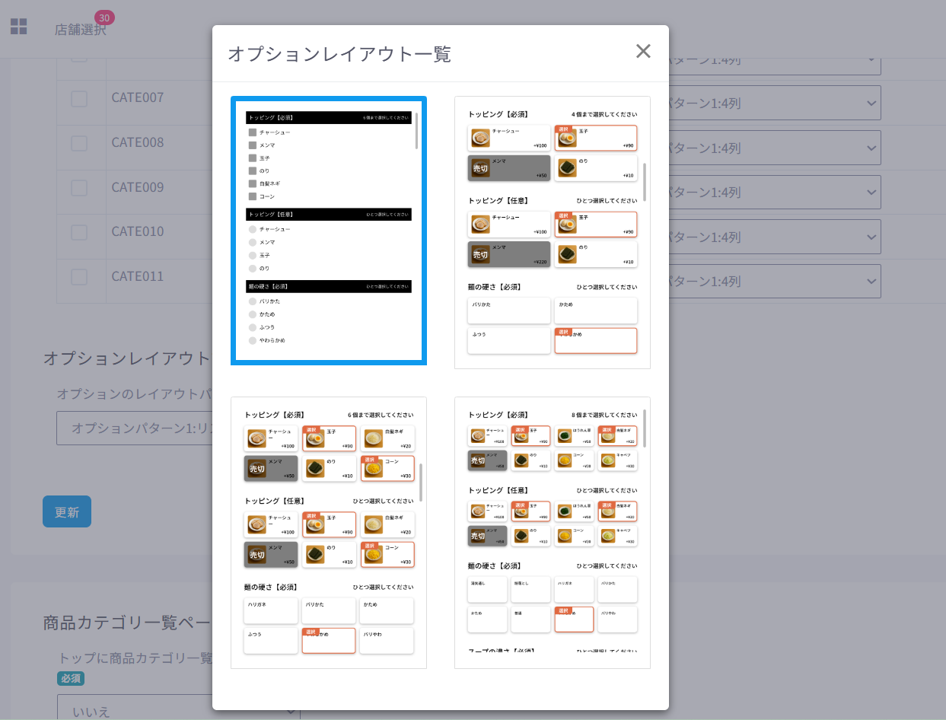The image size is (946, 720).
Task: Choose the two-column topping layout thumbnail
Action: point(552,232)
